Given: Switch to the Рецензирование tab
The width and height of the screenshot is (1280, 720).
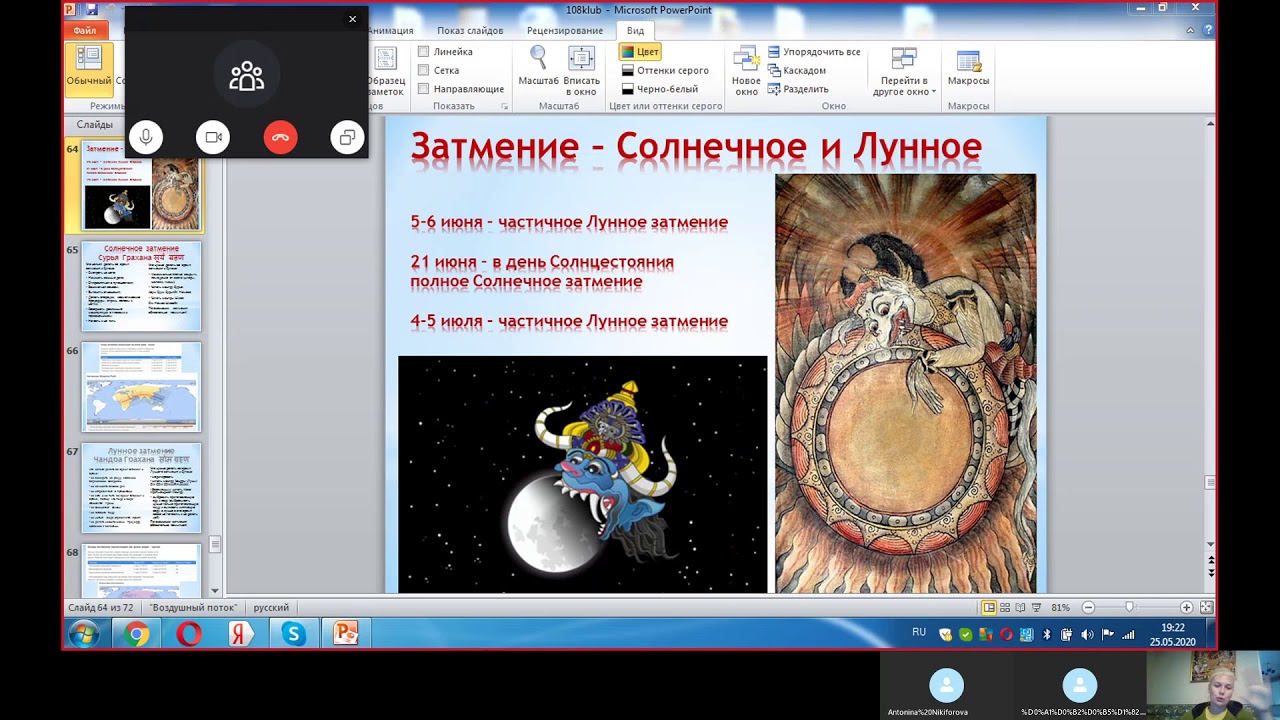Looking at the screenshot, I should (565, 31).
